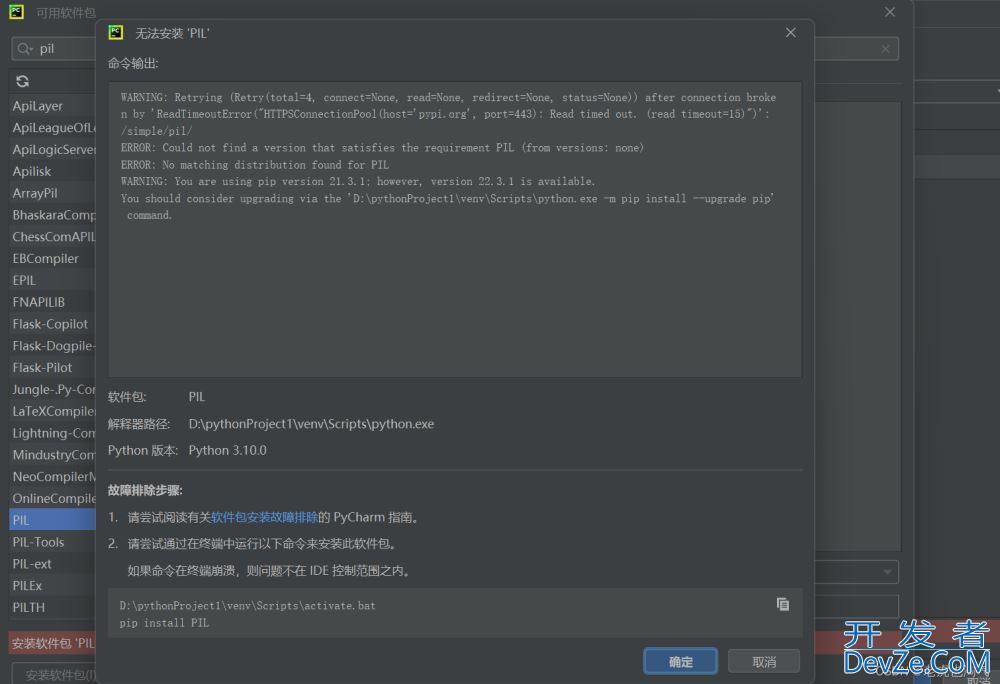Viewport: 1000px width, 684px height.
Task: Click 'ERROR: No matching distribution found' line
Action: click(x=254, y=164)
